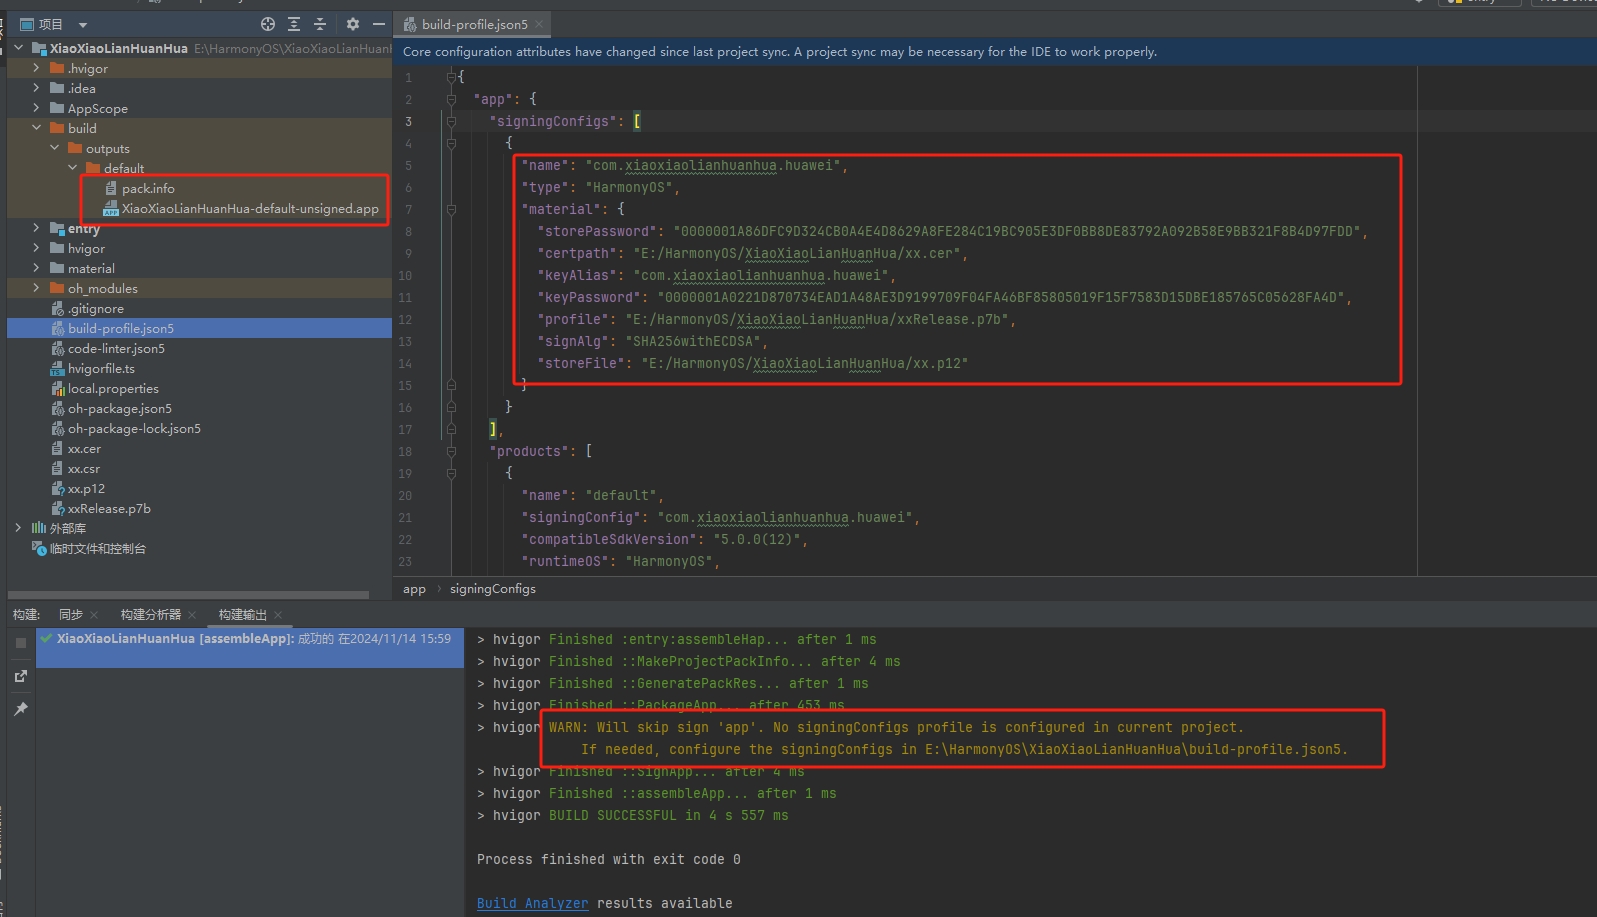Collapse the outputs folder
The image size is (1597, 917).
(54, 148)
